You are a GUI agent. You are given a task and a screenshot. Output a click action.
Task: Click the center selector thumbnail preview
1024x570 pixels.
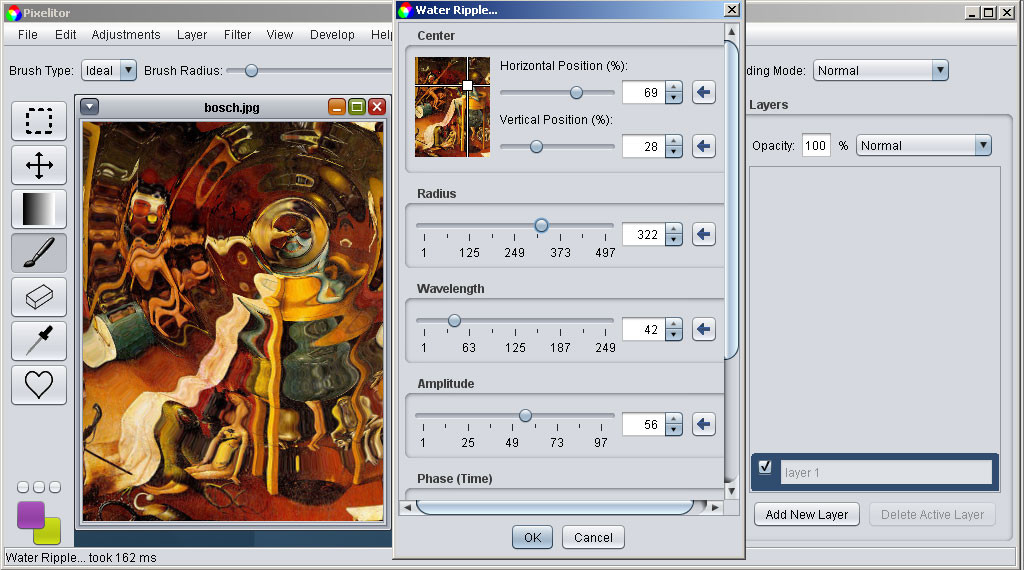[453, 107]
